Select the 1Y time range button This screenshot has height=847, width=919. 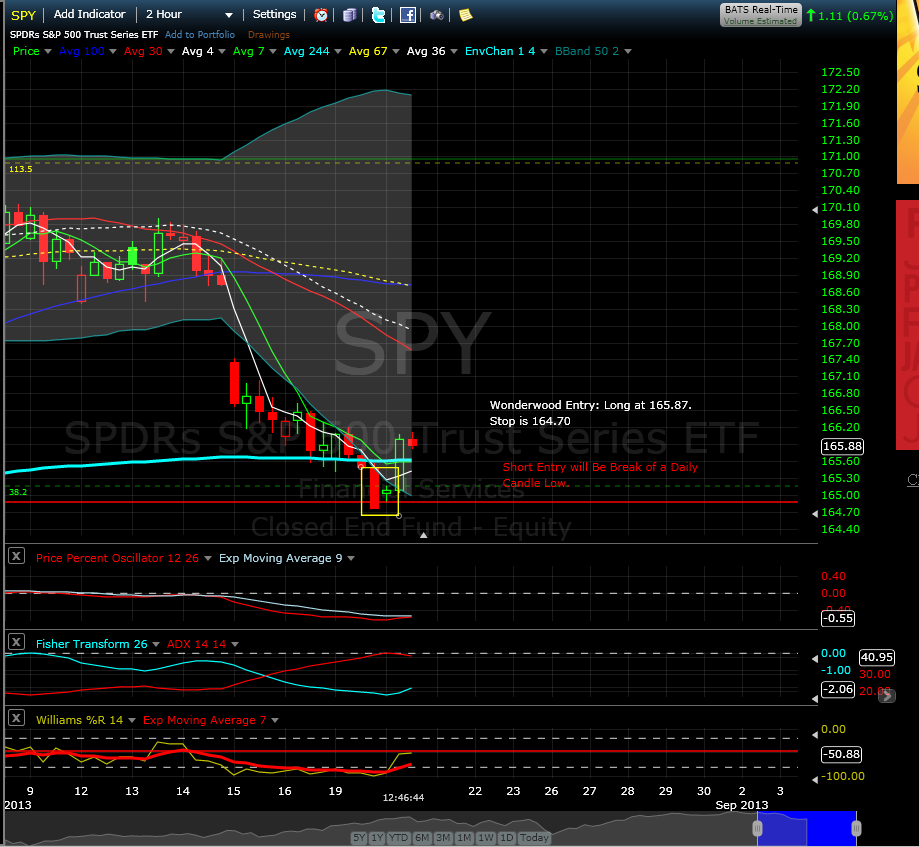pos(377,838)
